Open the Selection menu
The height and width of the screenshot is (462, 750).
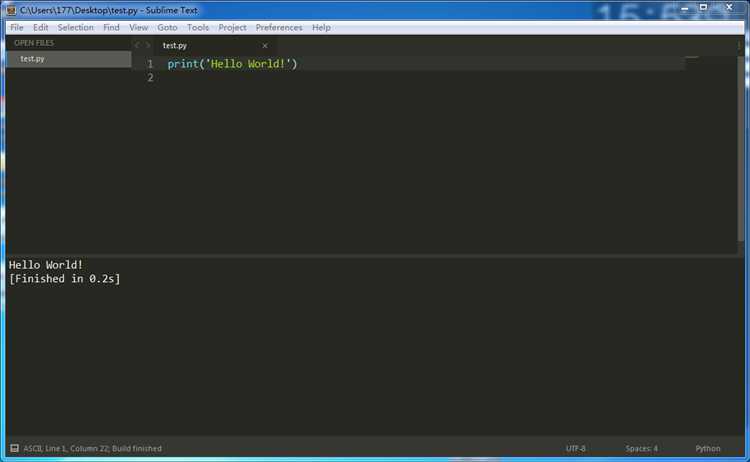pos(75,27)
